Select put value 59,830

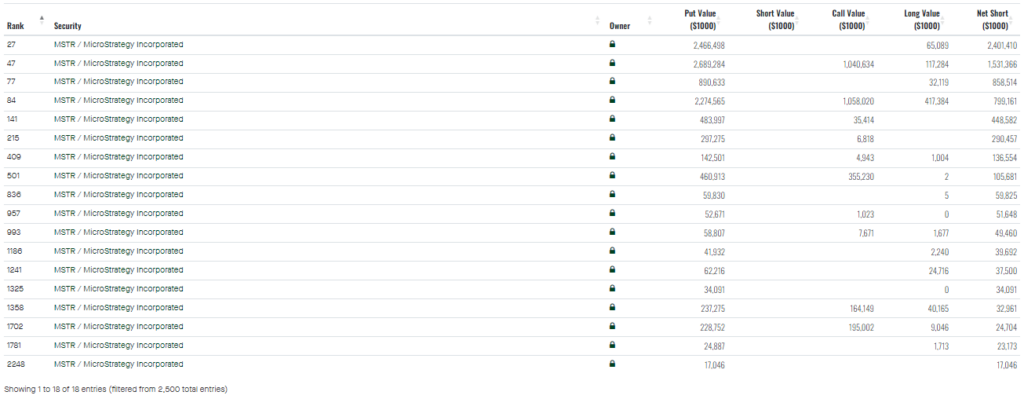pos(714,195)
